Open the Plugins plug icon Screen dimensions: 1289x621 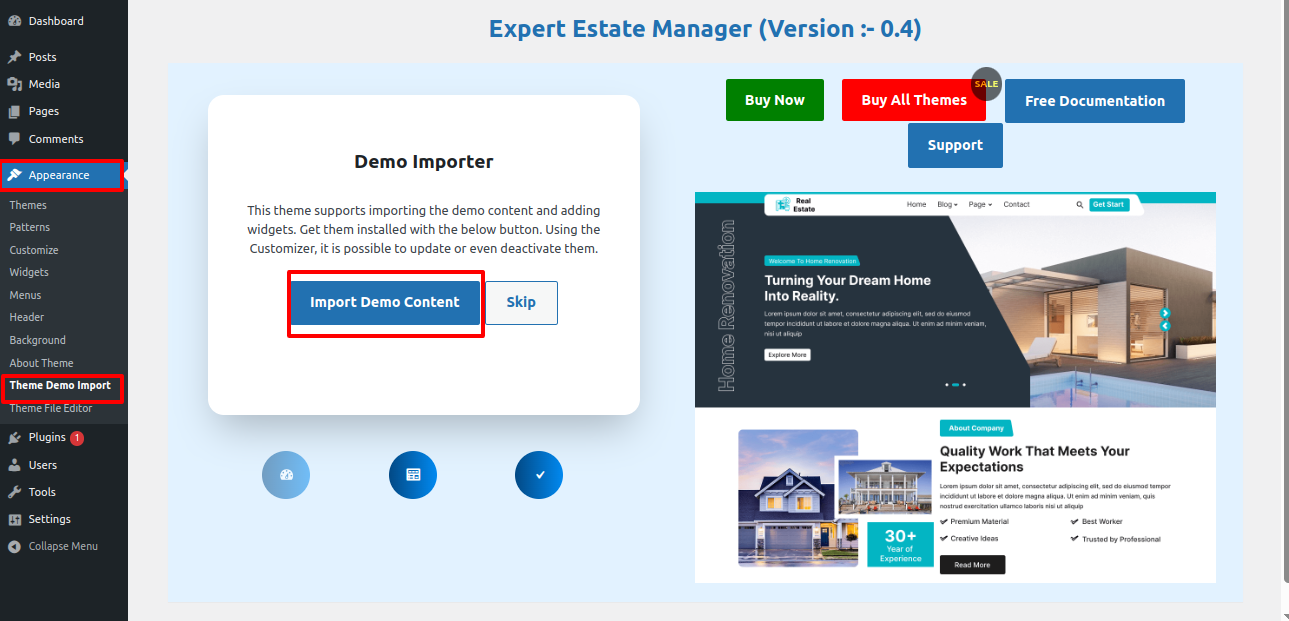pos(14,438)
